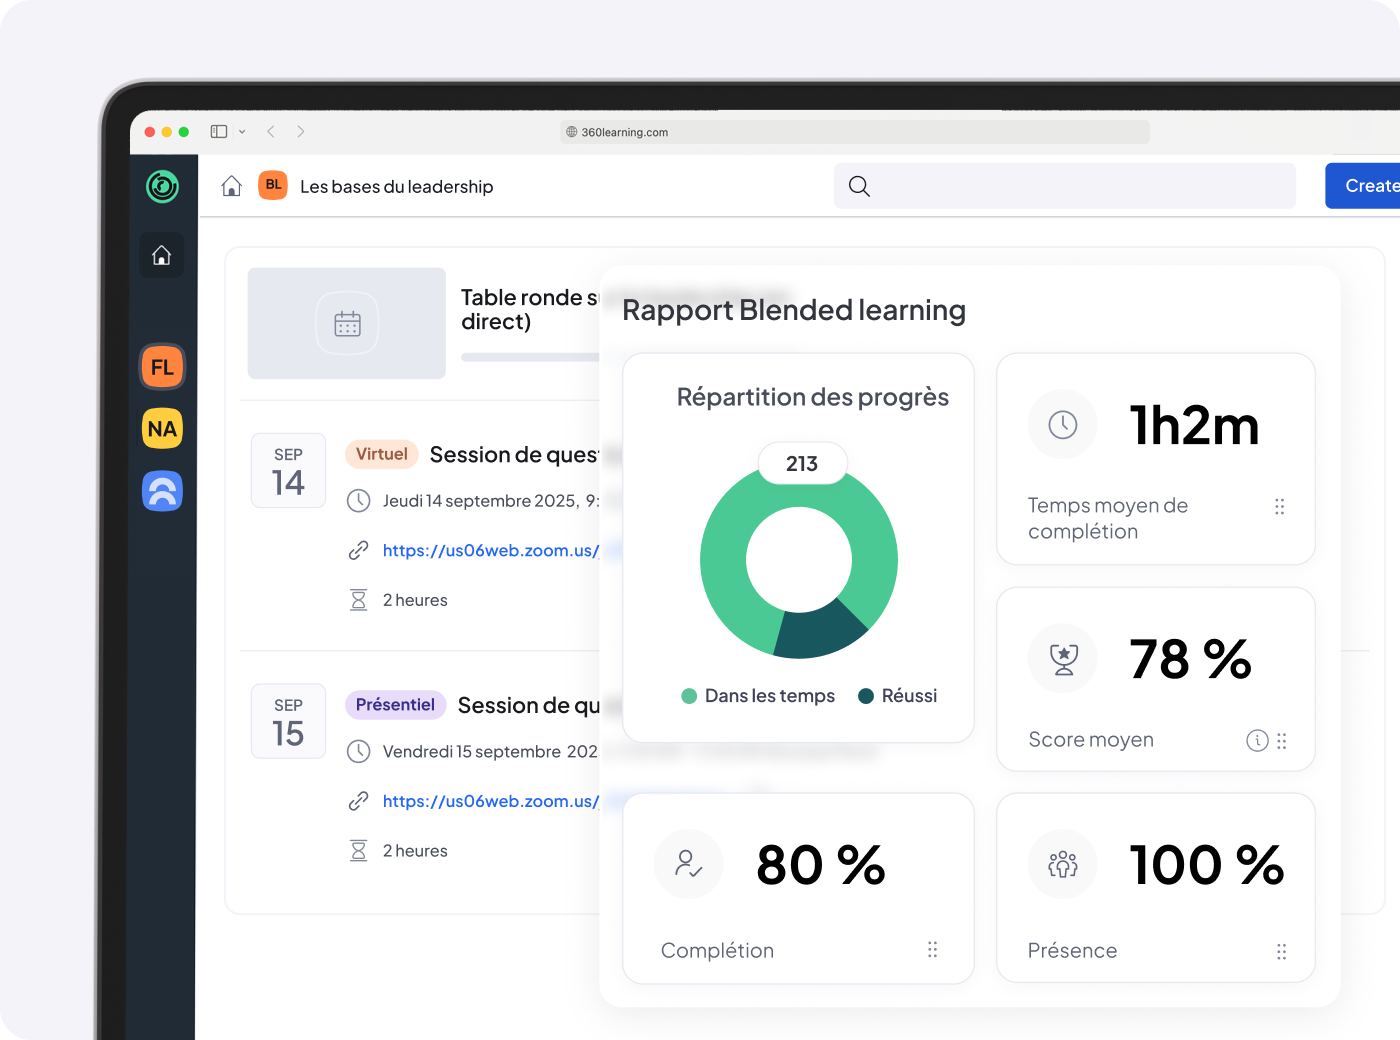The image size is (1400, 1040).
Task: Click the trophy icon on the Score moyen card
Action: coord(1062,658)
